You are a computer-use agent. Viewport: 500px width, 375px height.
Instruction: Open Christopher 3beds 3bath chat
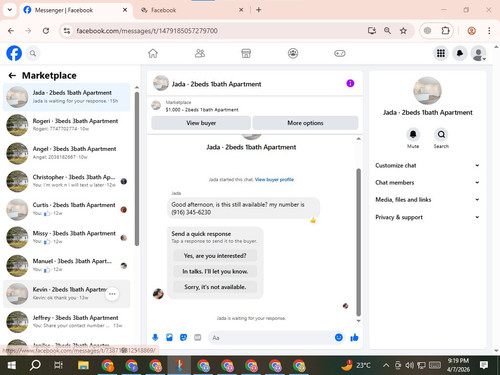coord(67,181)
